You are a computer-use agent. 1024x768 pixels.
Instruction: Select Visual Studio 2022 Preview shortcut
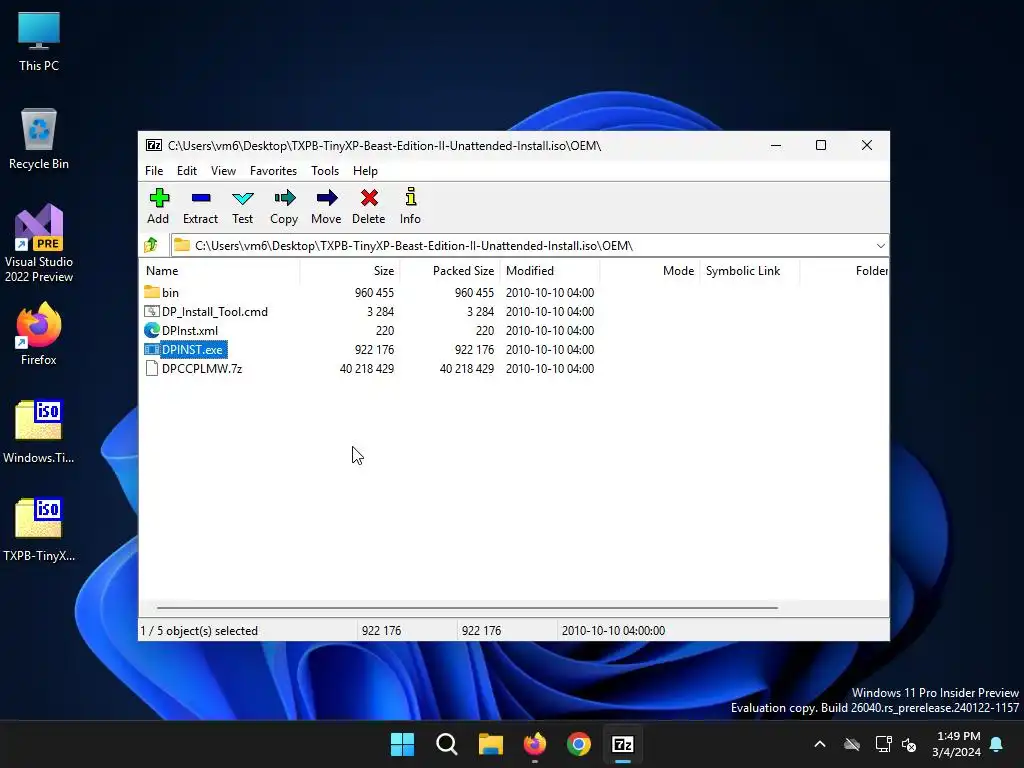(39, 244)
